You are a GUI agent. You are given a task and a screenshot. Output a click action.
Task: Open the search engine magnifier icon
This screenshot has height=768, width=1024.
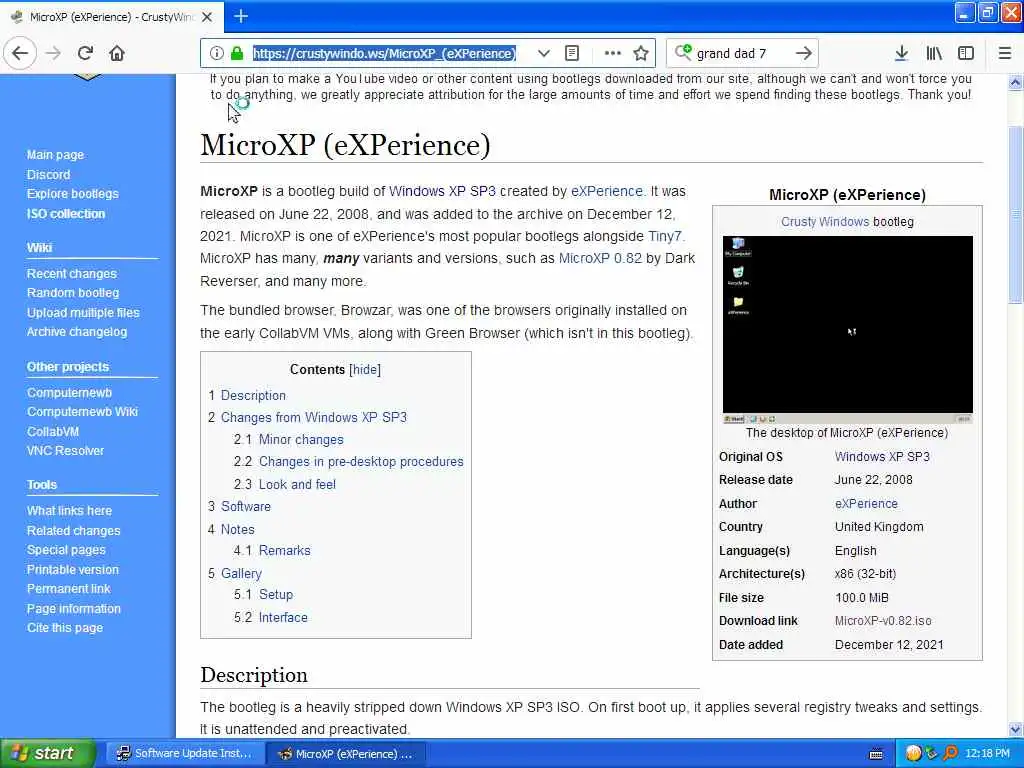tap(683, 52)
